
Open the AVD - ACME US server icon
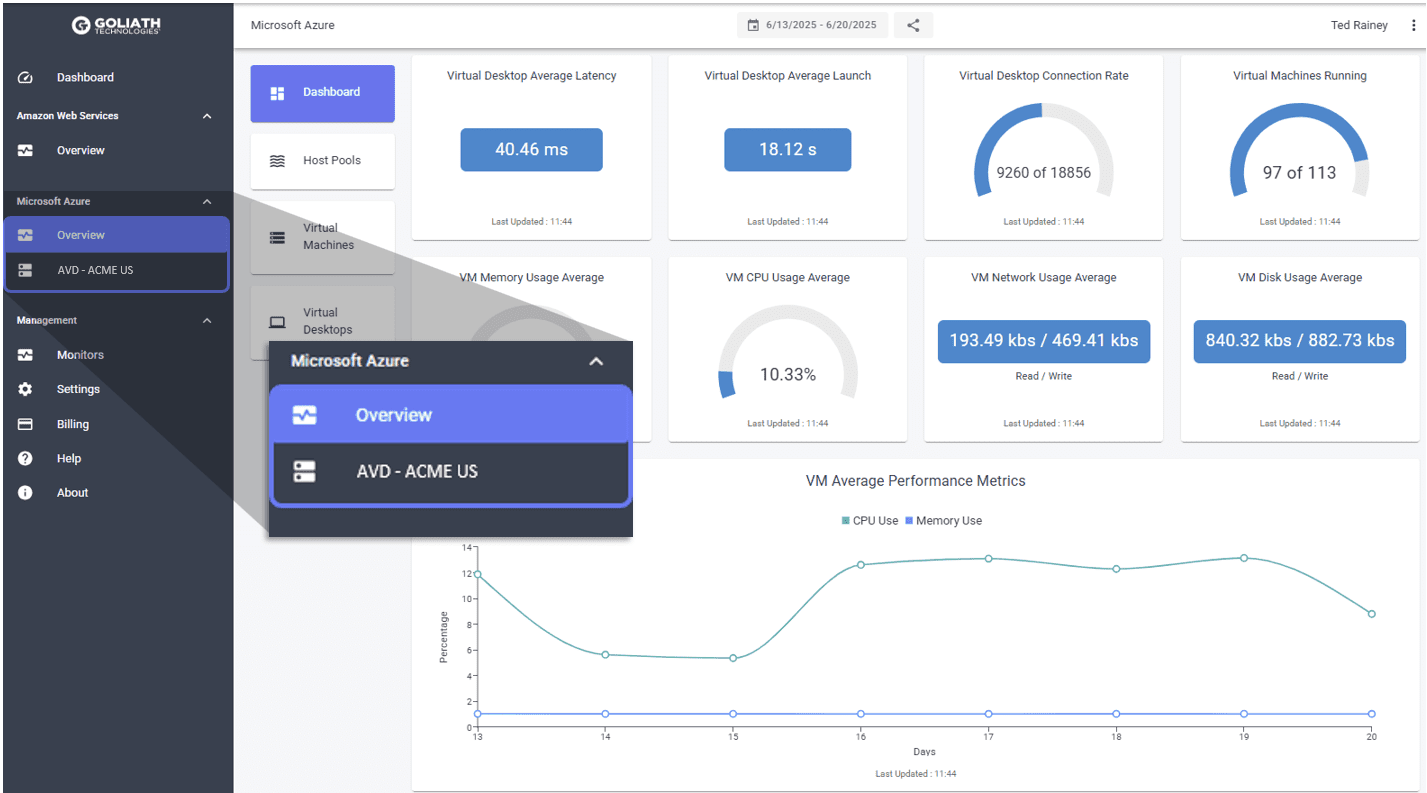[x=26, y=270]
